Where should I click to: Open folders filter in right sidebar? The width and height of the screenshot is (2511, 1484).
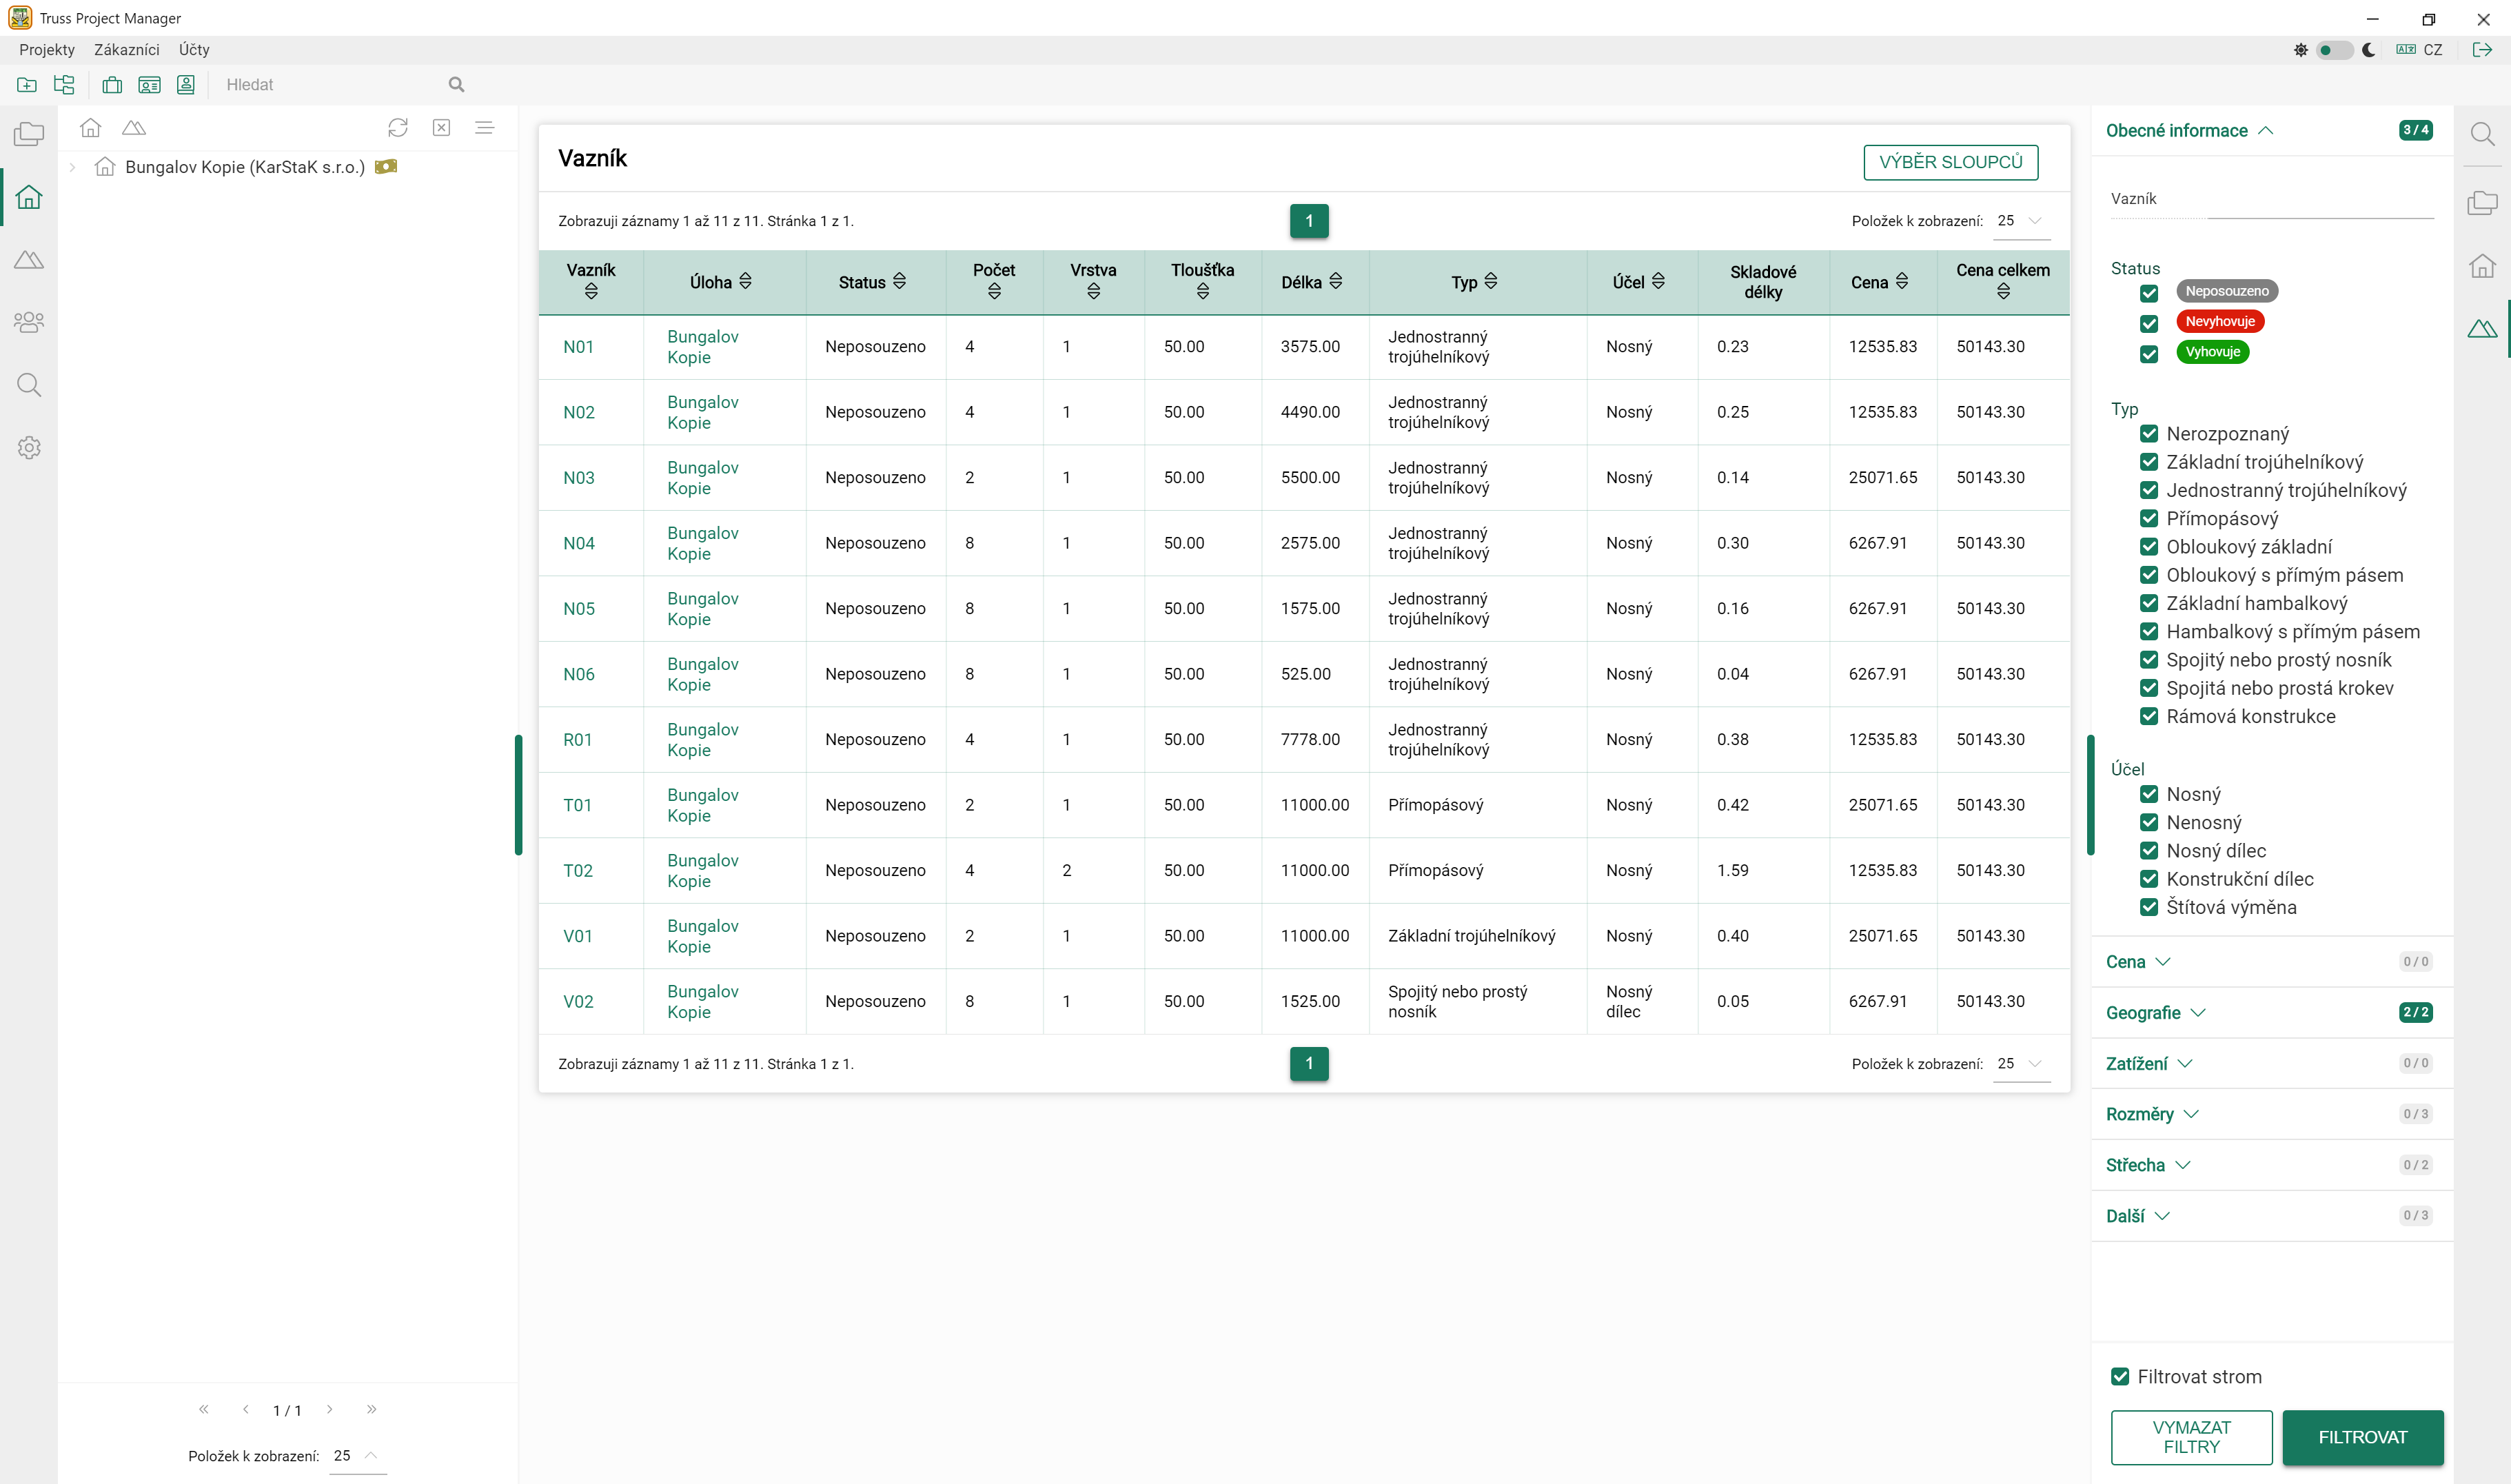pos(2482,203)
